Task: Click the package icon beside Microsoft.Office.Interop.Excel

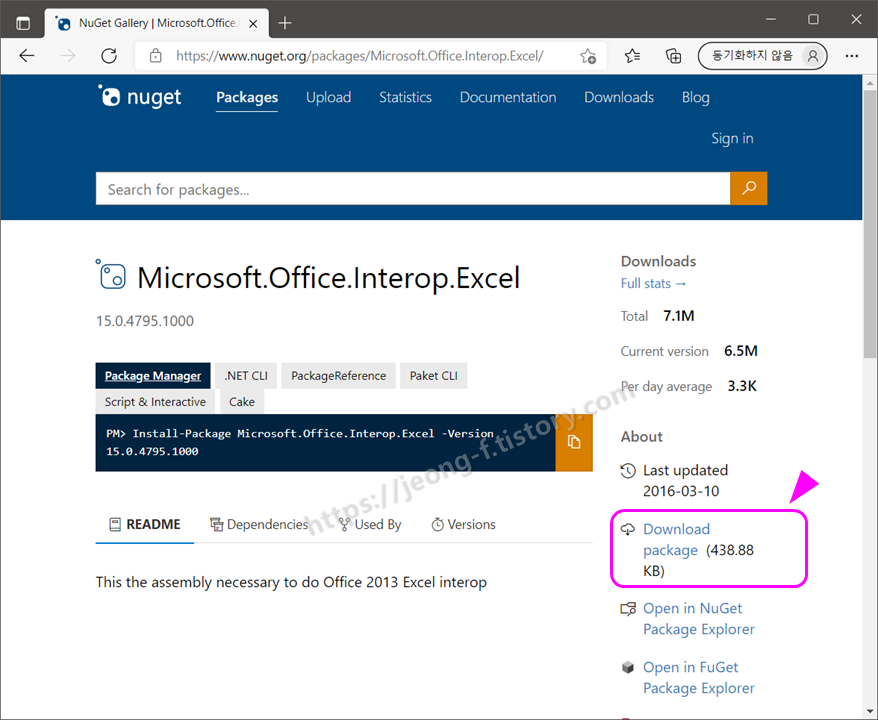Action: (111, 275)
